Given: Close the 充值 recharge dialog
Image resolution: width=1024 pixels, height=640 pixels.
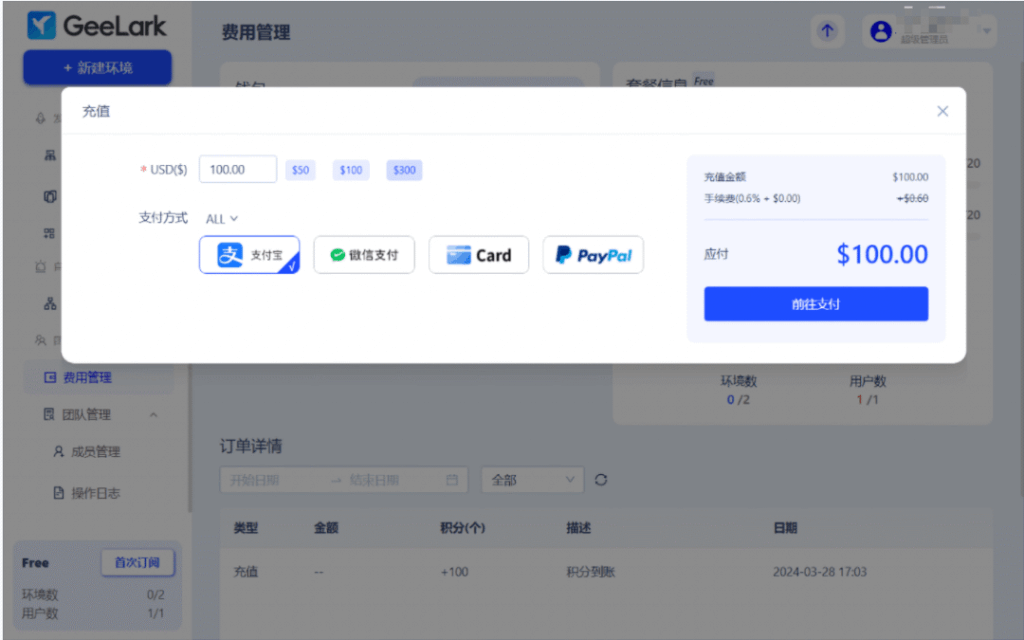Looking at the screenshot, I should point(942,111).
